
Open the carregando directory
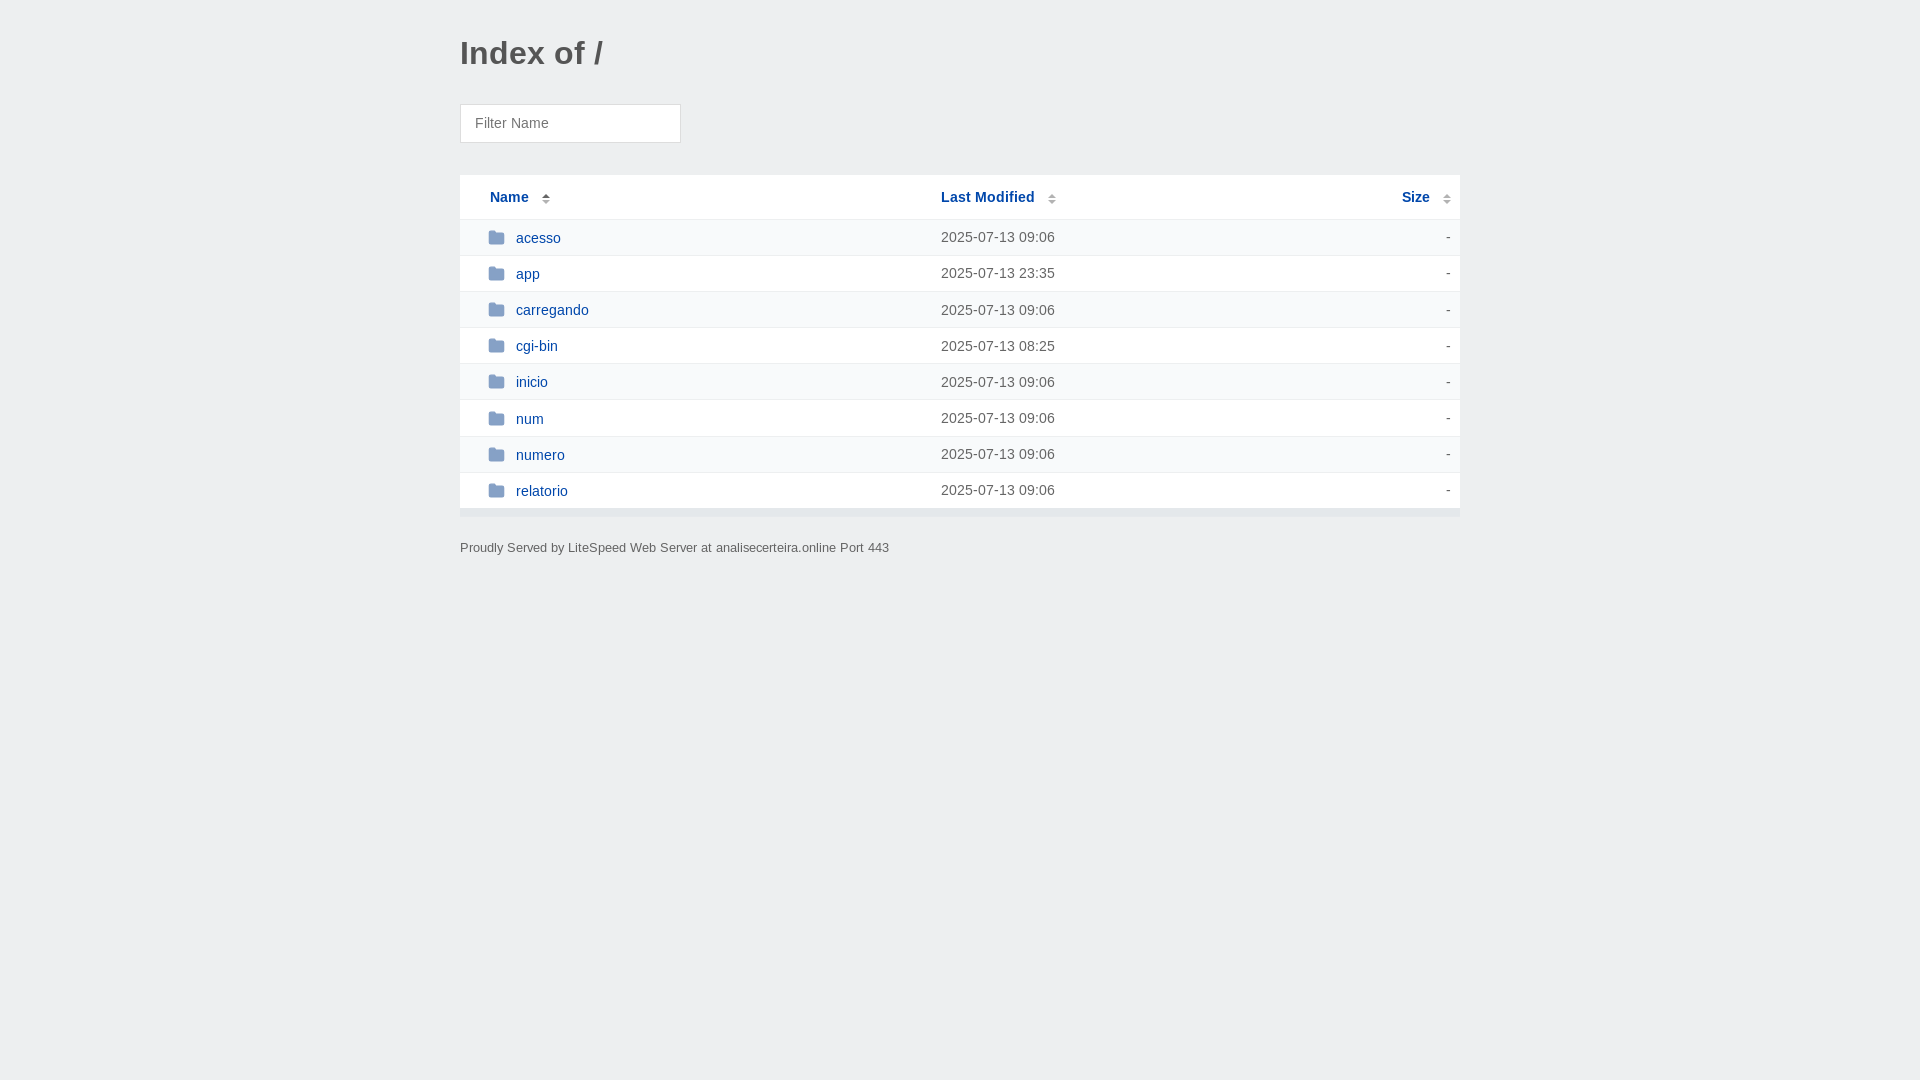pos(552,310)
